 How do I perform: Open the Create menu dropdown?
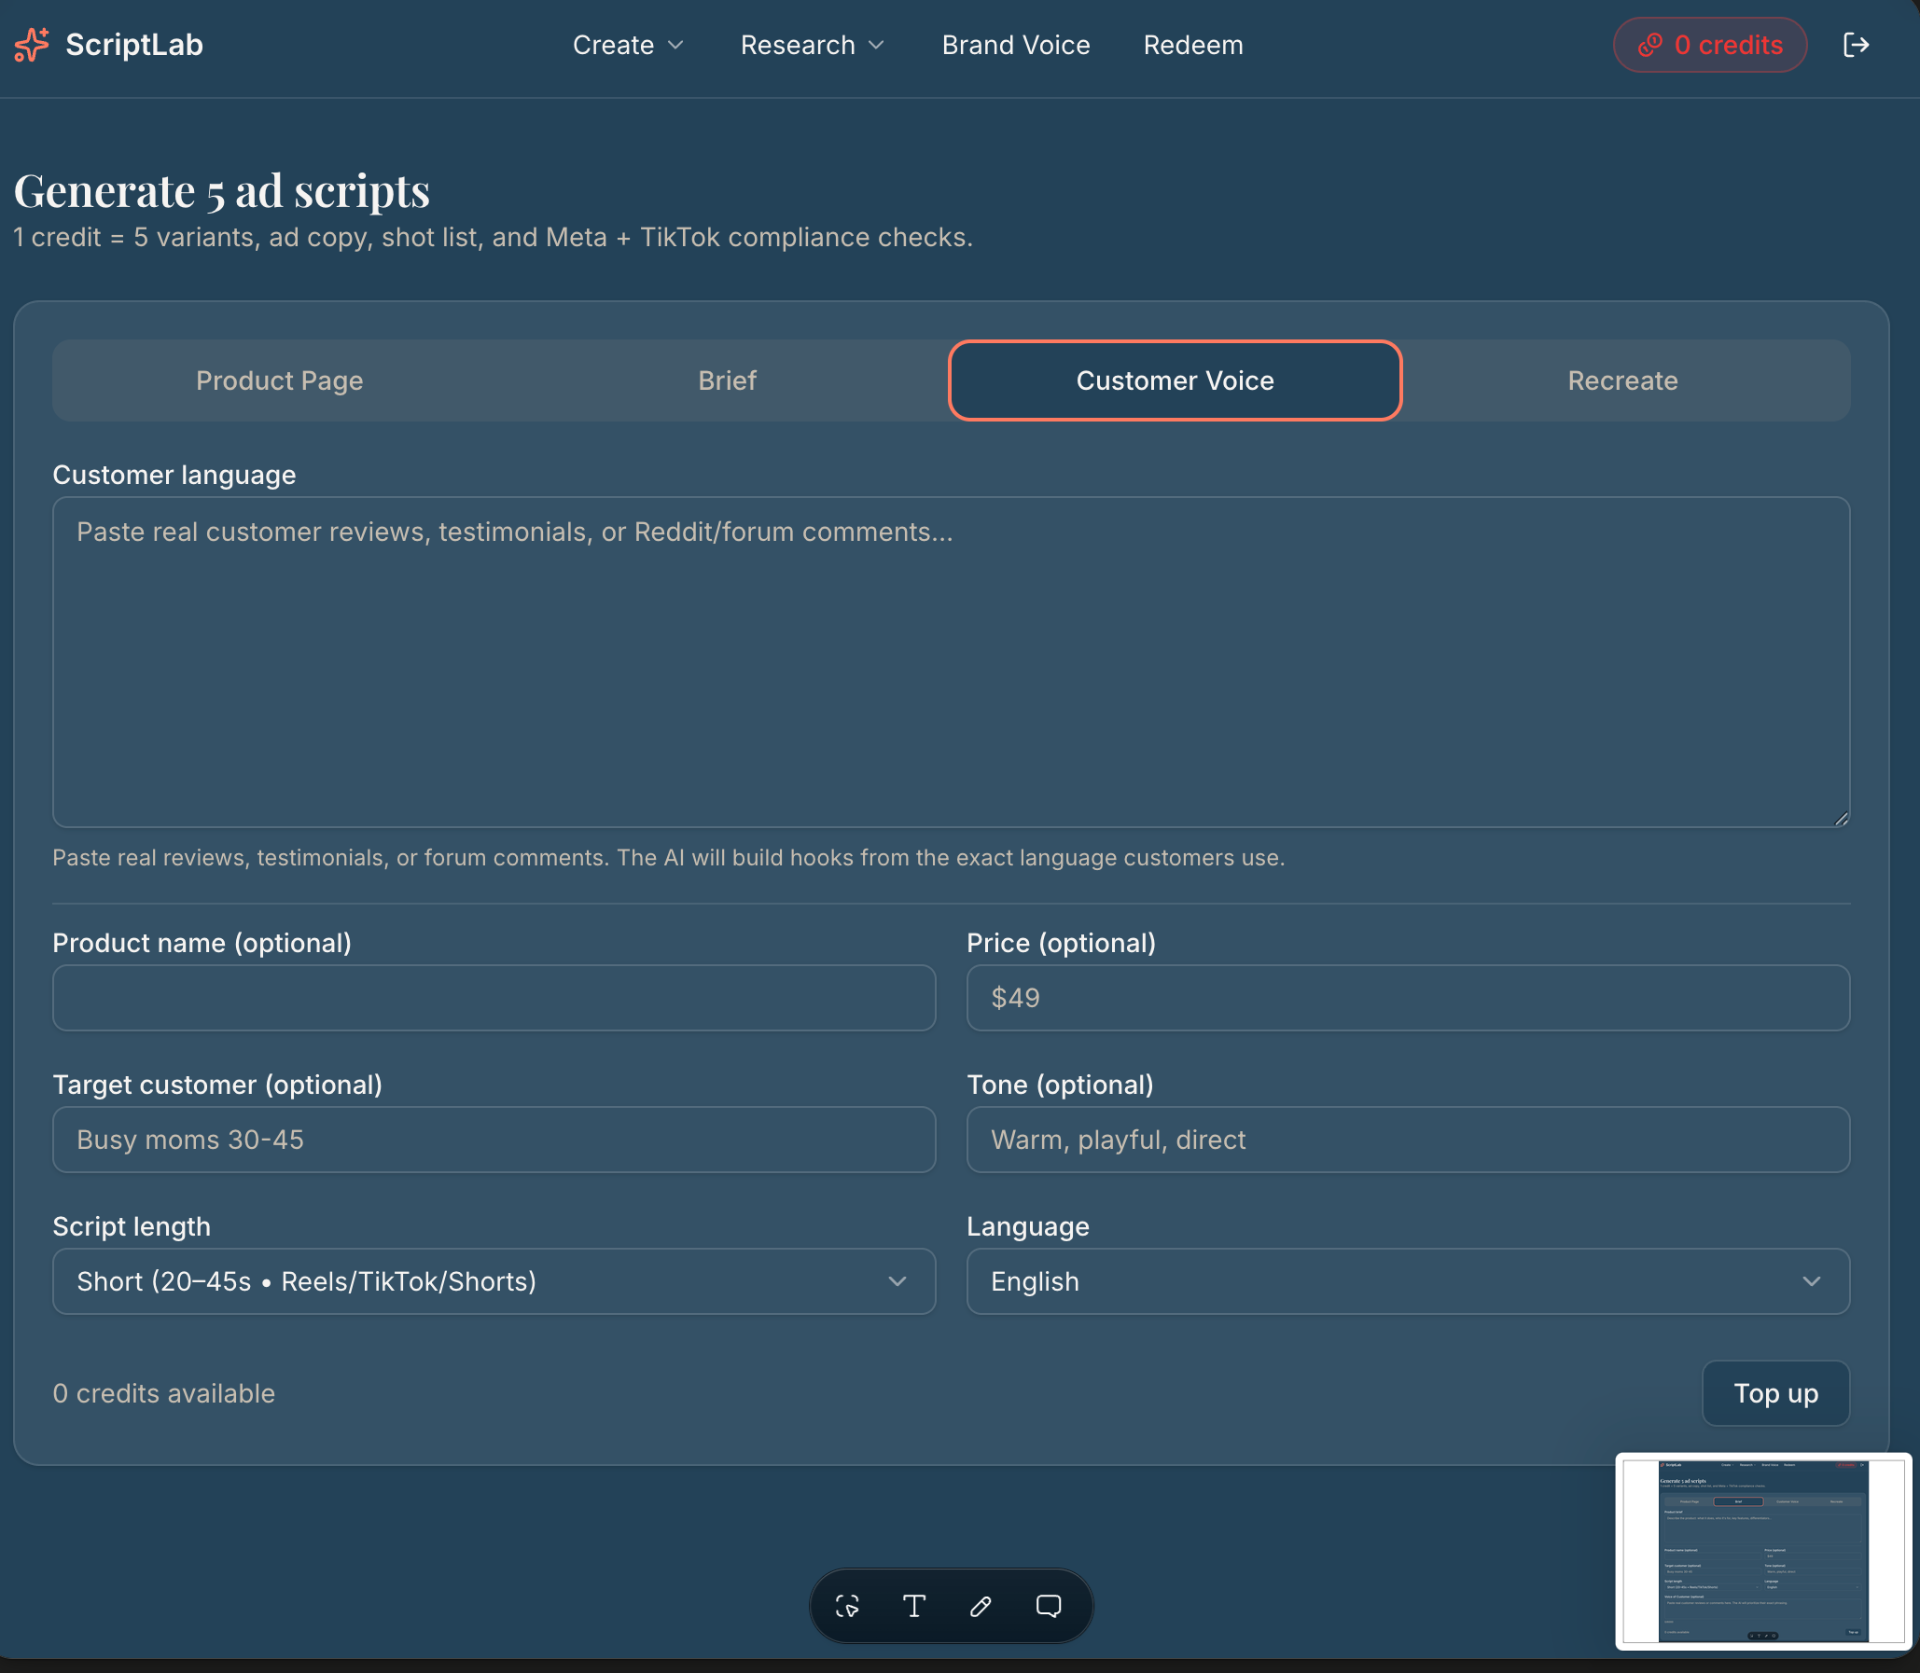point(628,45)
